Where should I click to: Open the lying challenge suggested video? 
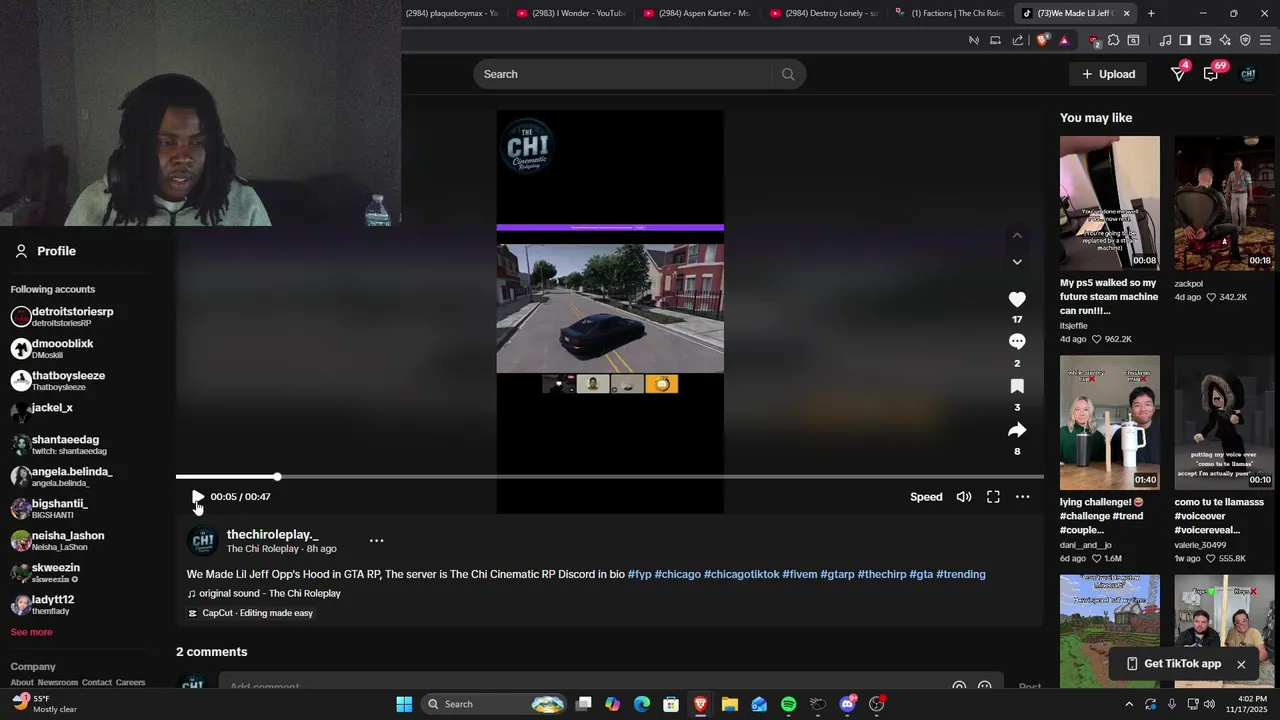click(x=1110, y=423)
